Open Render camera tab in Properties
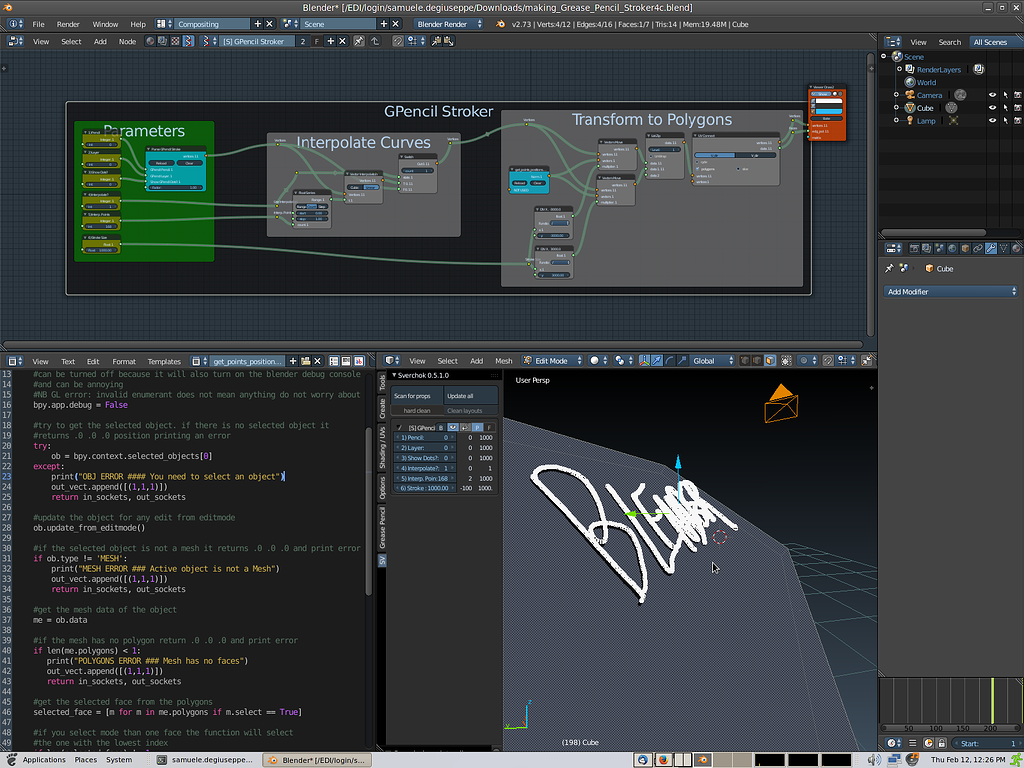Image resolution: width=1024 pixels, height=768 pixels. 914,249
